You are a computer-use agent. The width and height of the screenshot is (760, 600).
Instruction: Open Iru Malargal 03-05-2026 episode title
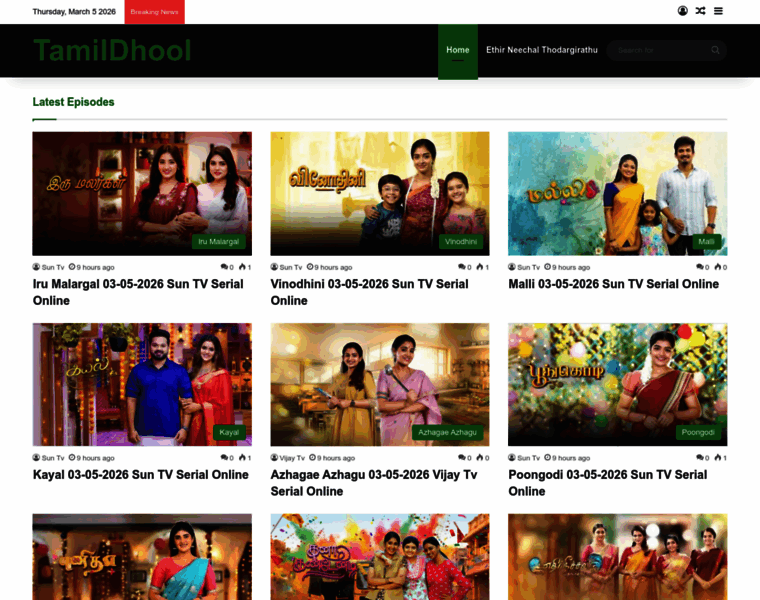click(x=138, y=292)
